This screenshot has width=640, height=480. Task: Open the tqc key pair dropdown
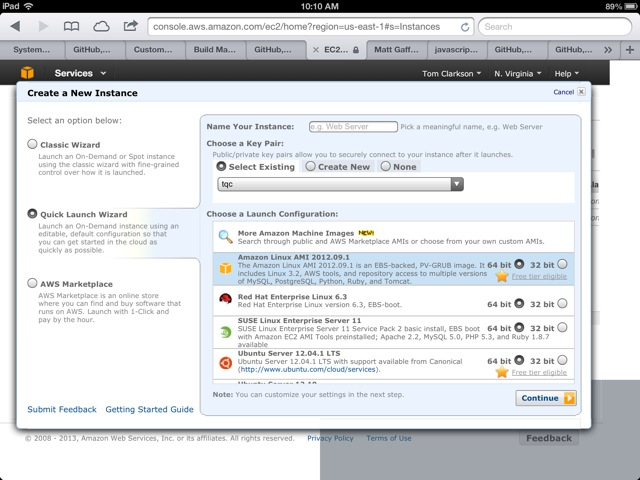340,184
